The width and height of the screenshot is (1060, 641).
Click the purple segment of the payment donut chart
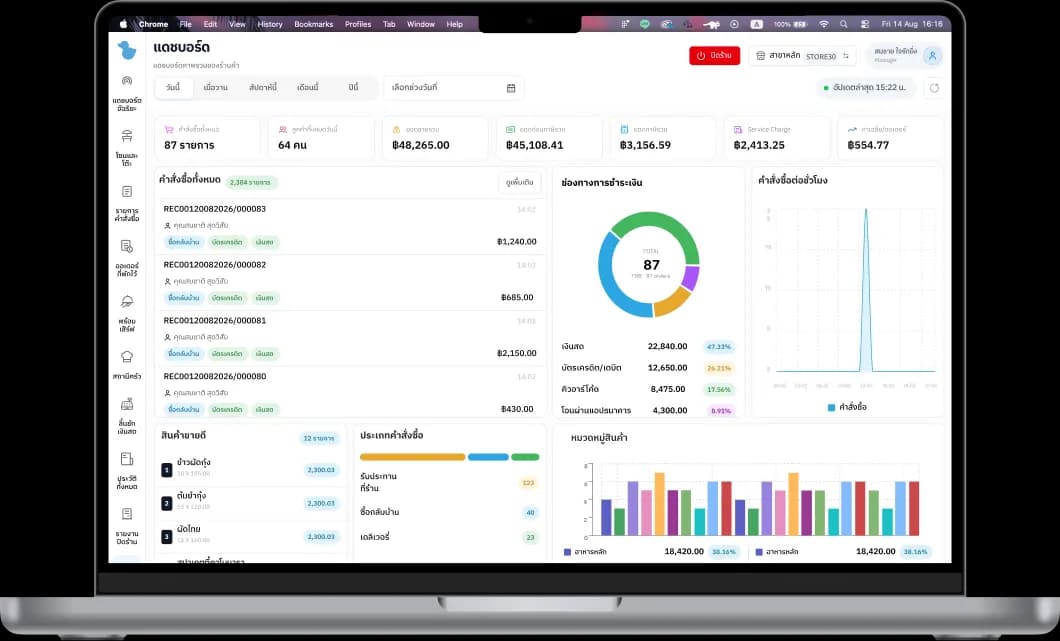[x=691, y=277]
